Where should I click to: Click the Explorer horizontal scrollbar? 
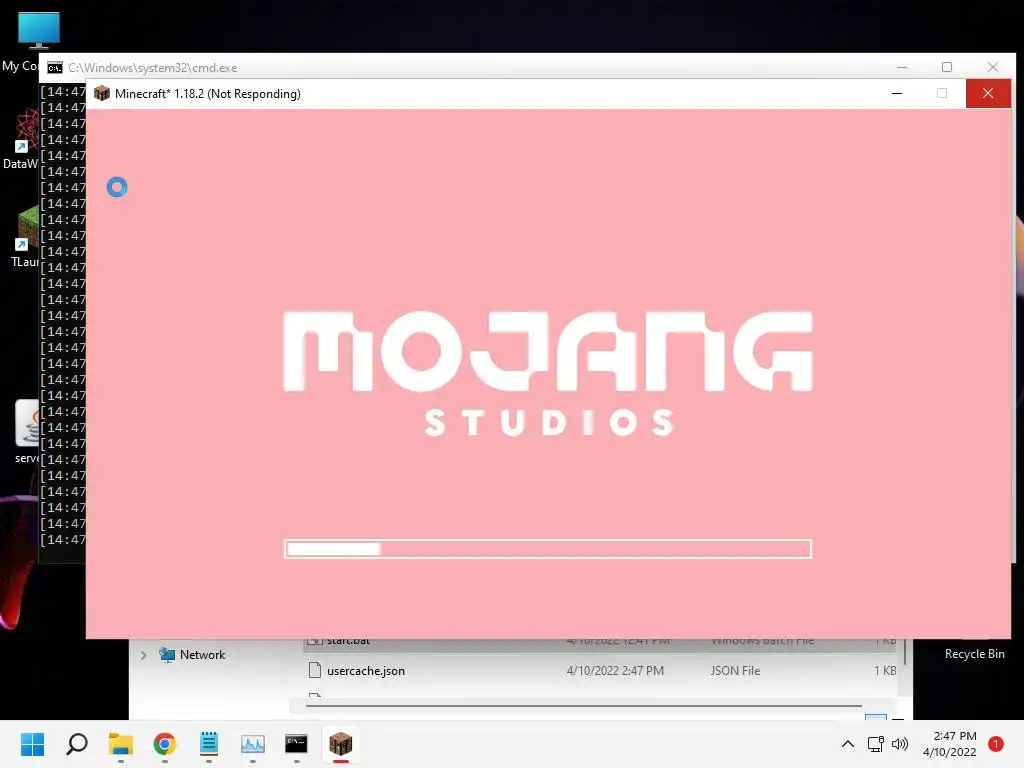coord(583,706)
